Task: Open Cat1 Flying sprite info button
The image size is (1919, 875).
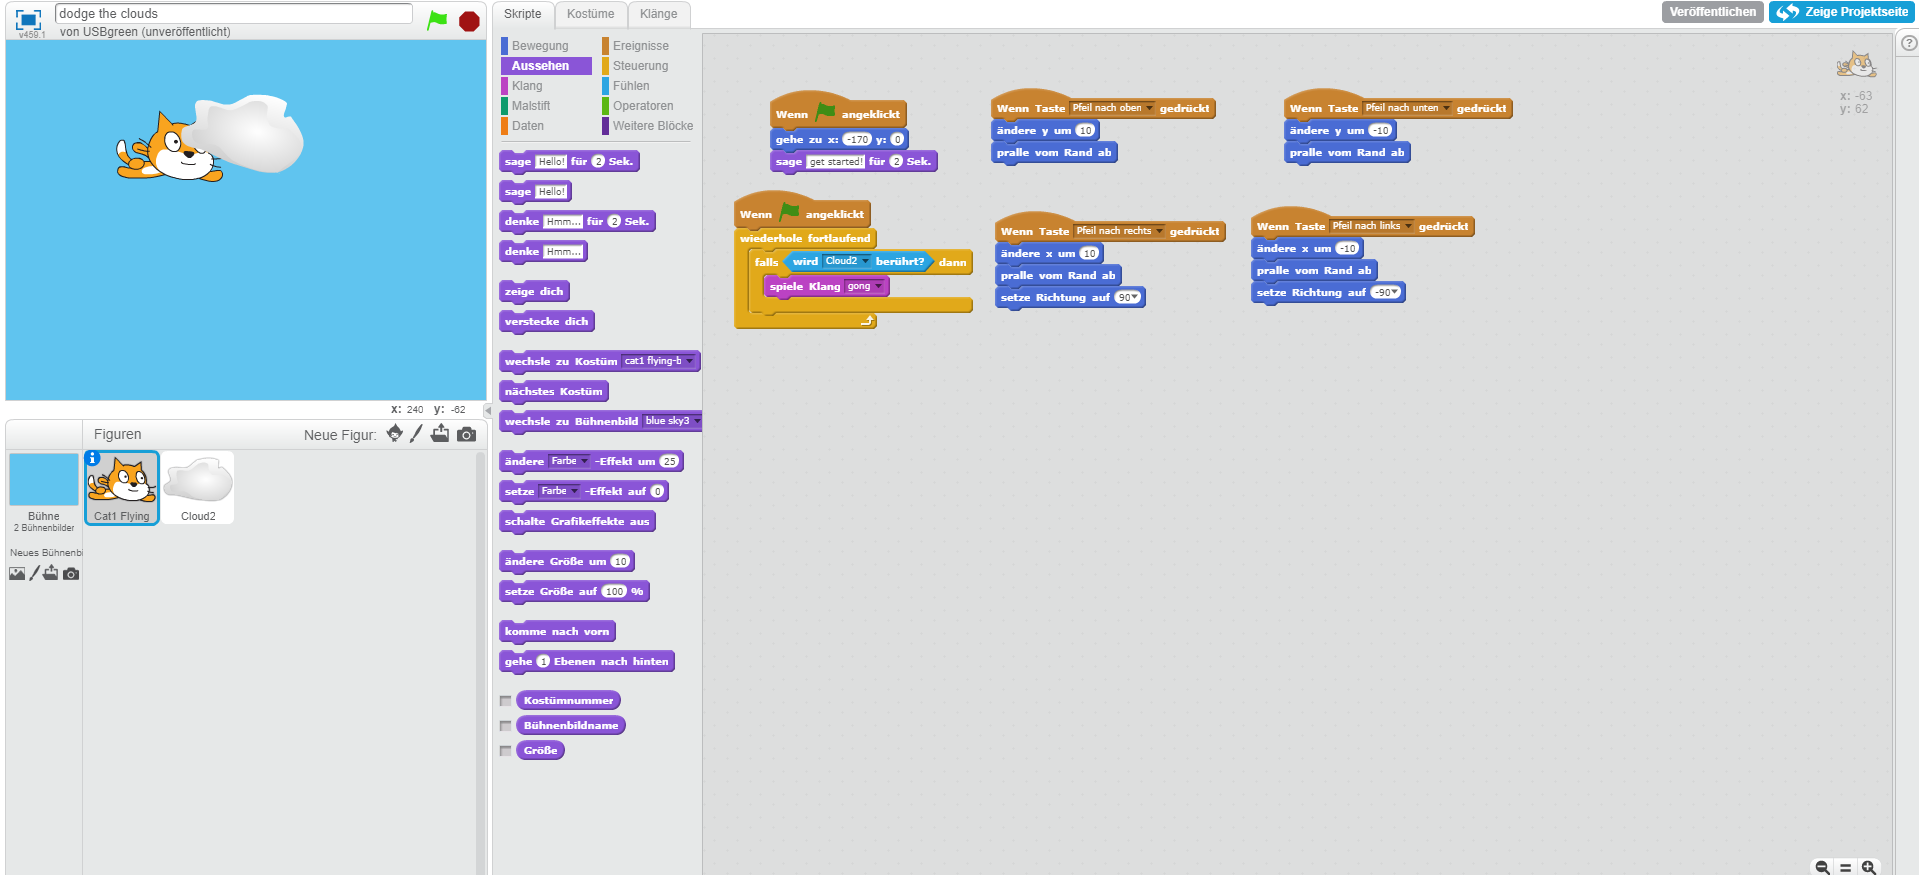Action: pos(92,458)
